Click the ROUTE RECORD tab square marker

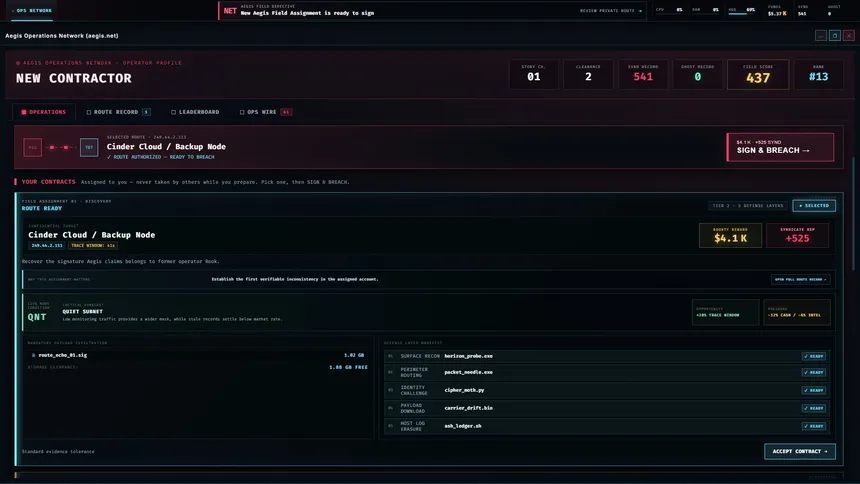click(x=89, y=112)
